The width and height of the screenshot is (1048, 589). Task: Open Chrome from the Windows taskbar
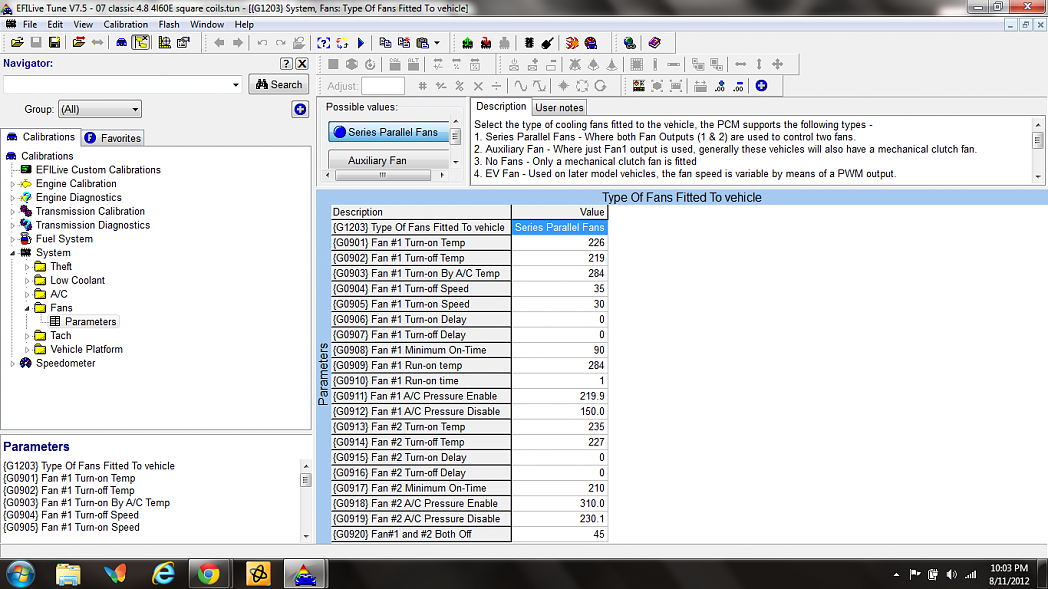click(x=209, y=574)
